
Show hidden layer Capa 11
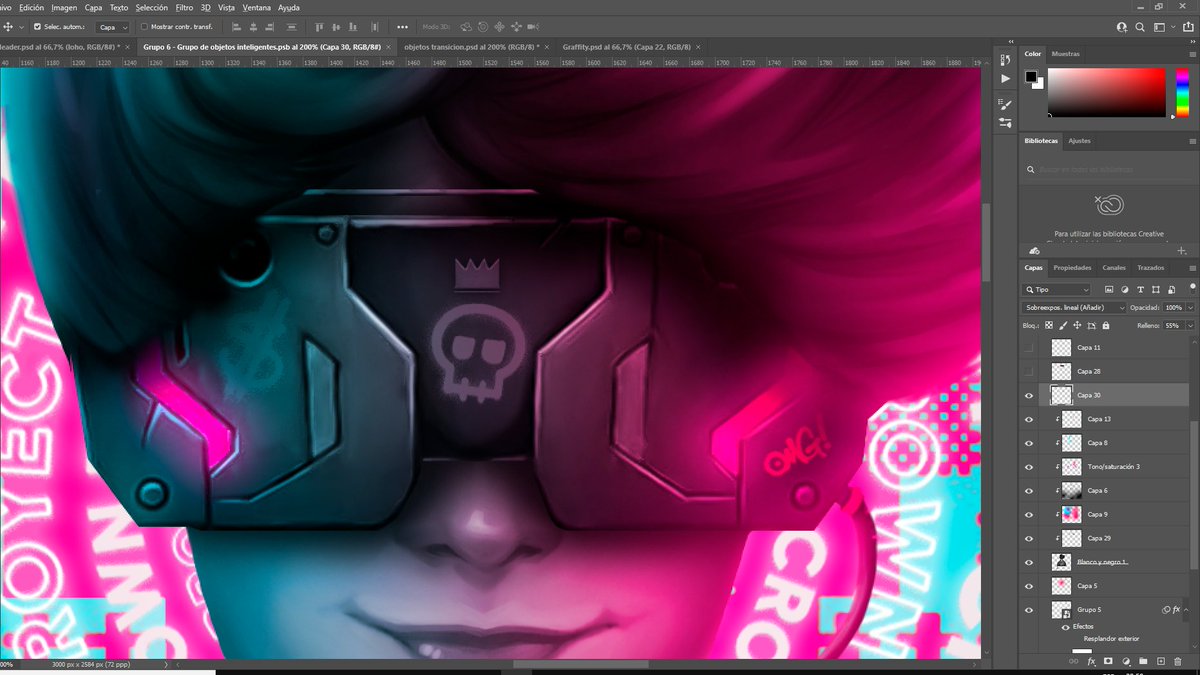1029,348
